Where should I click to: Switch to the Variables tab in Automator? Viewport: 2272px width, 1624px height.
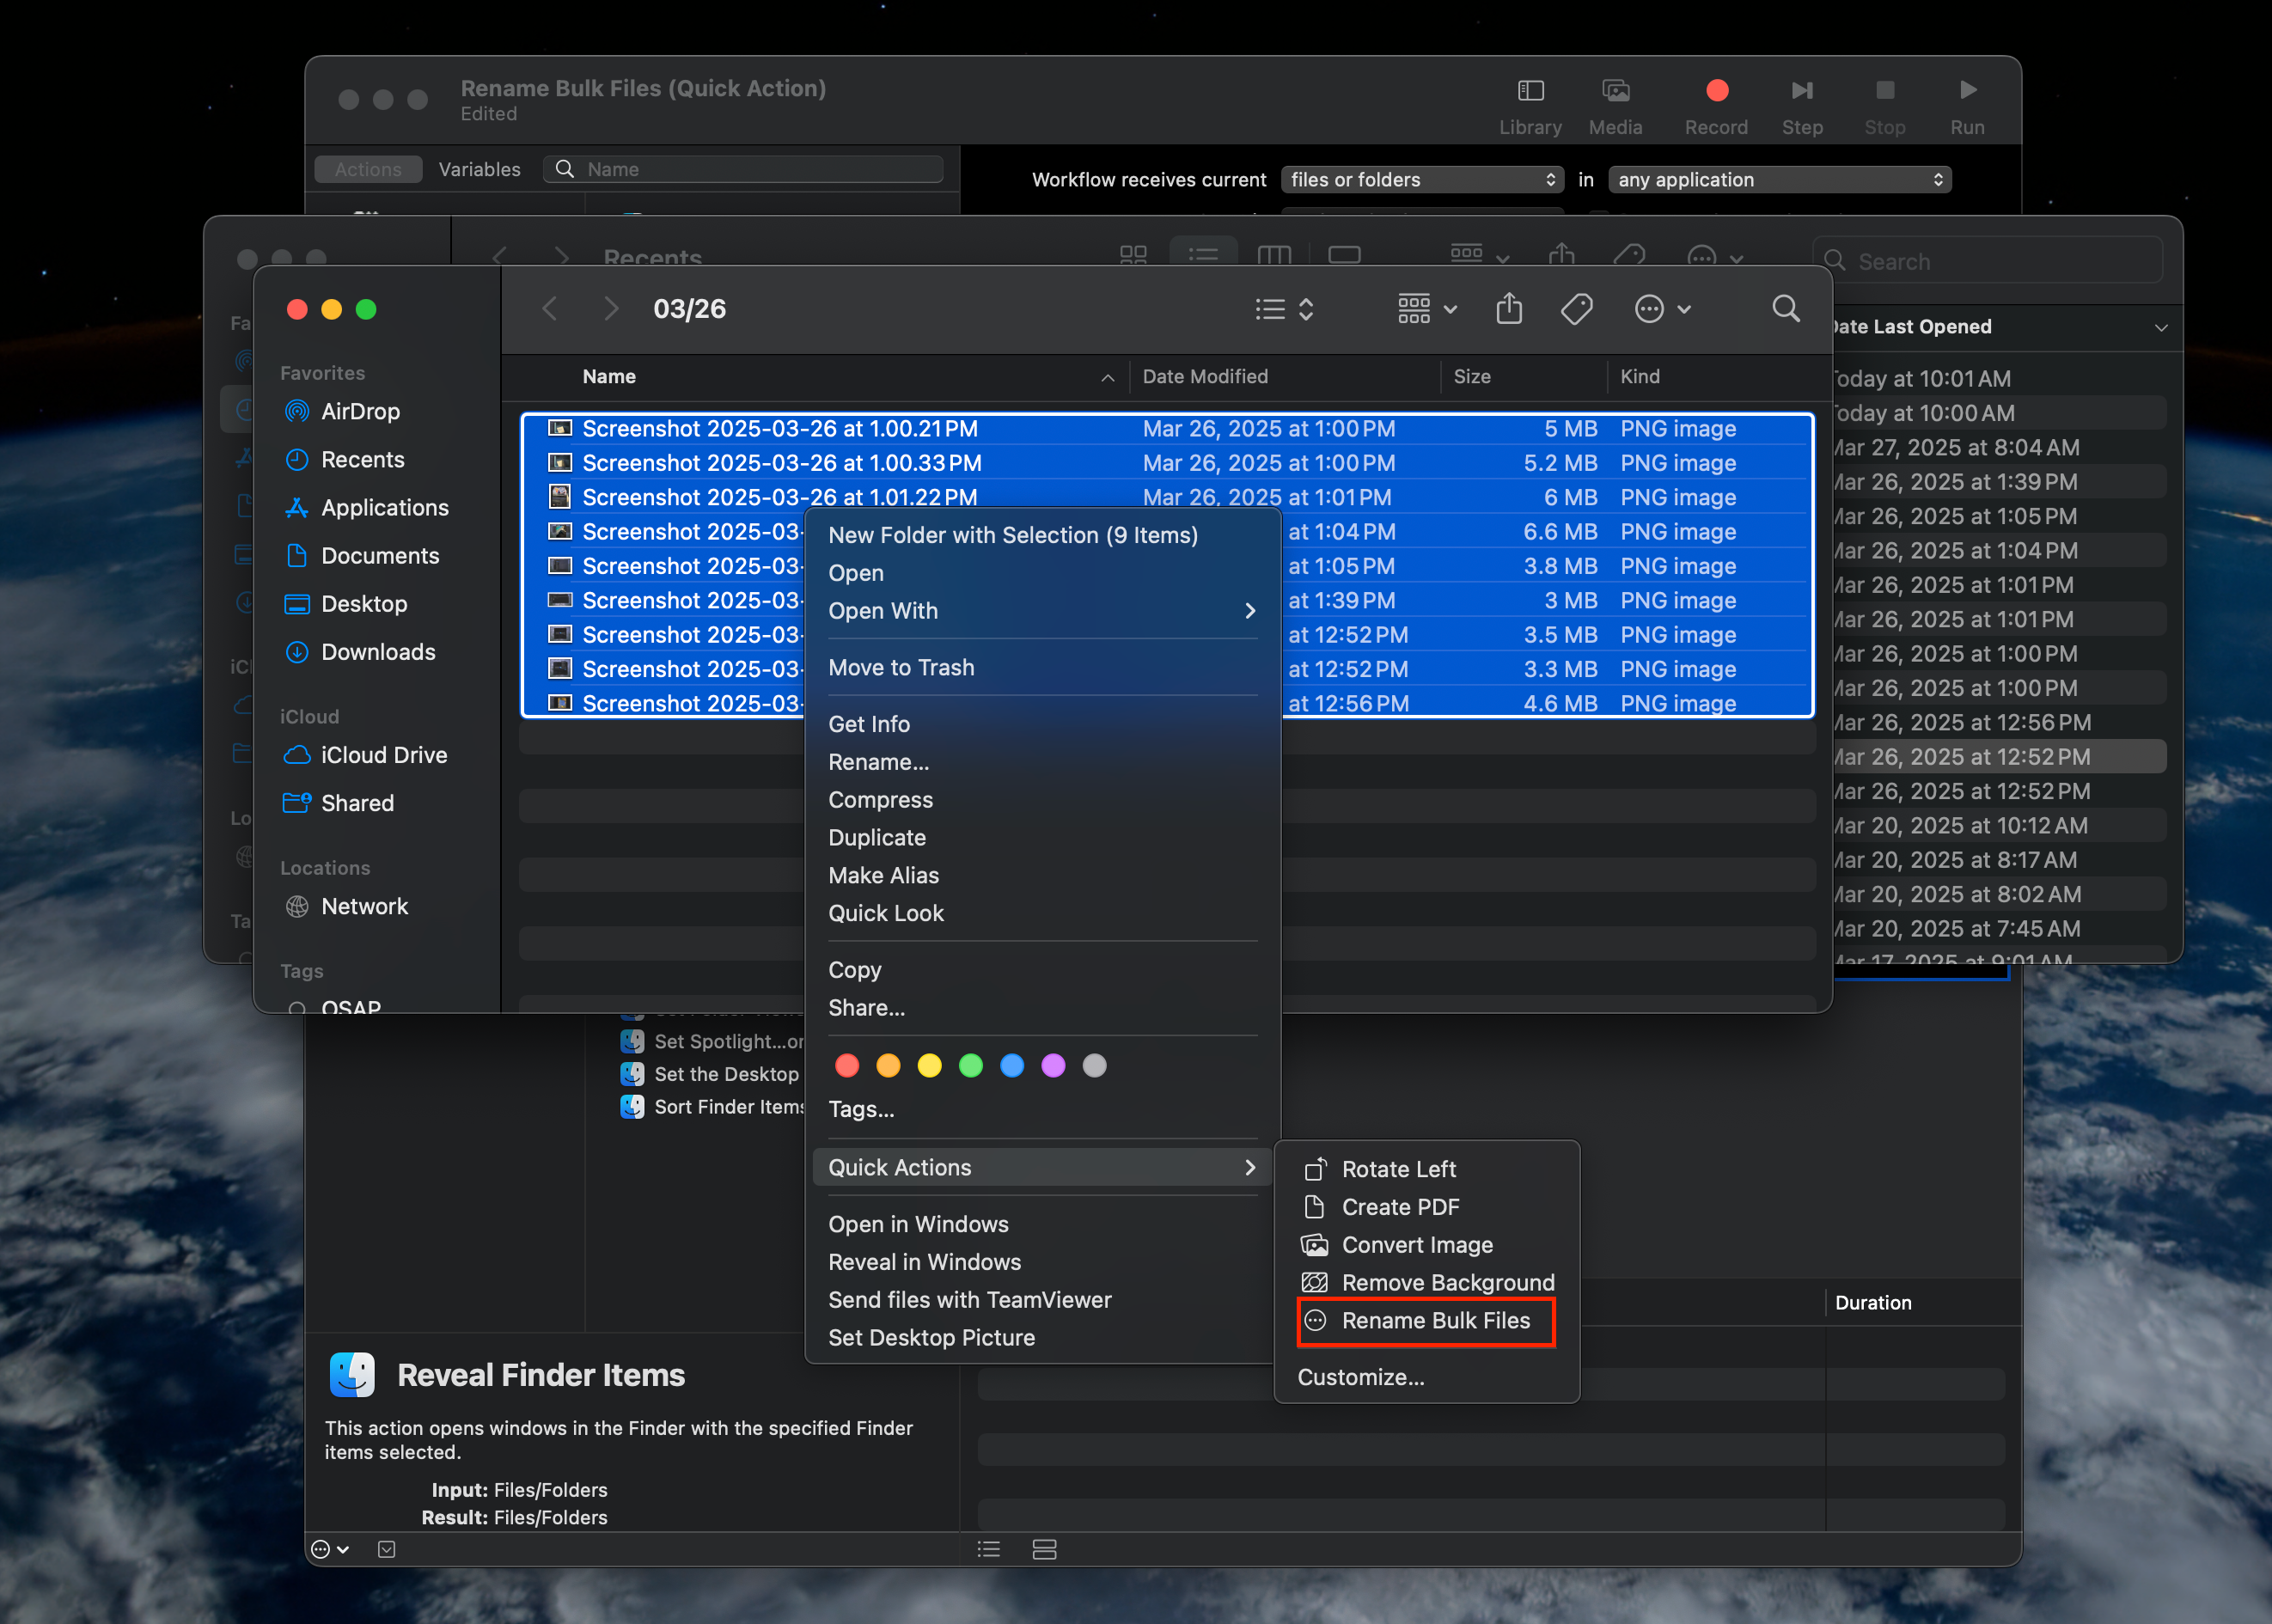click(x=479, y=169)
